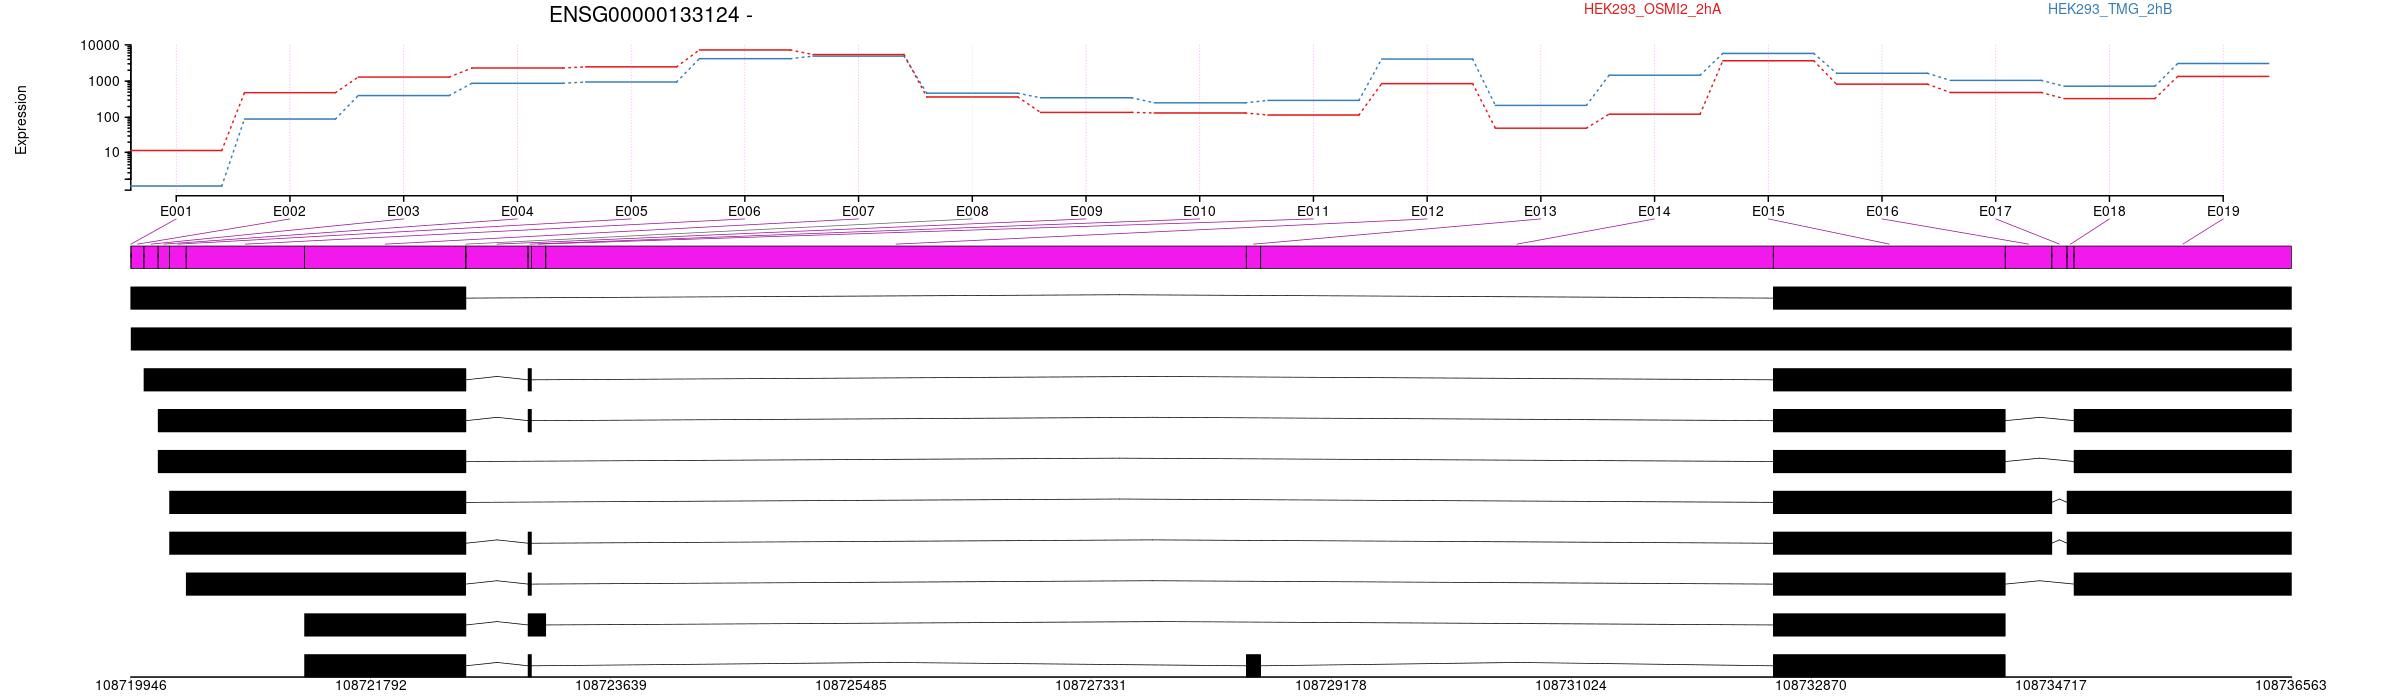
Task: Click exon label E018
Action: tap(2109, 211)
